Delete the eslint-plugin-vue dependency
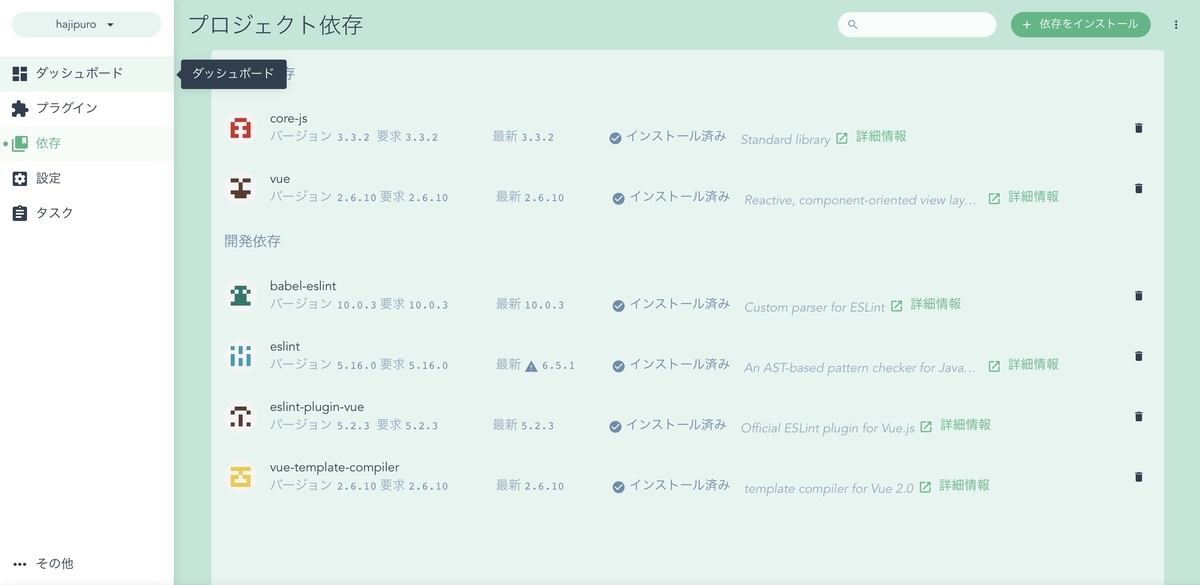 pos(1138,416)
